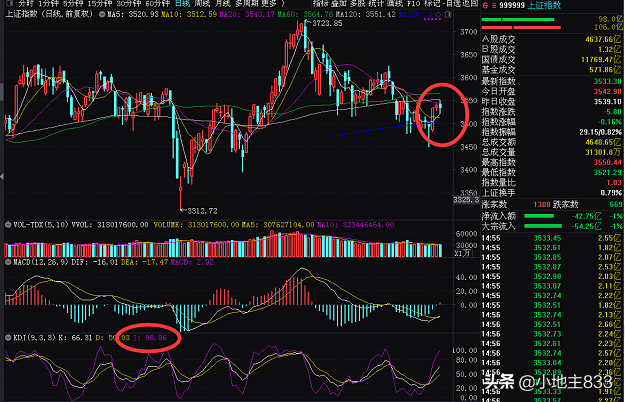The height and width of the screenshot is (402, 625).
Task: Open settings icon beside MA5 indicator
Action: [x=102, y=14]
